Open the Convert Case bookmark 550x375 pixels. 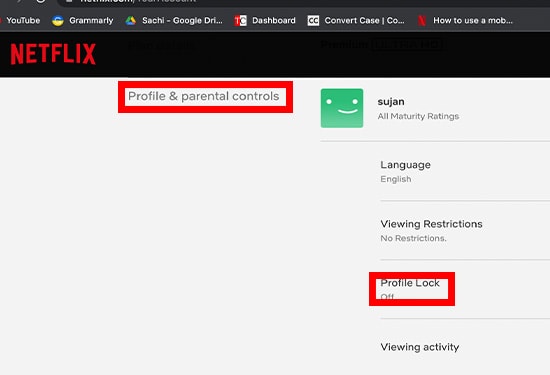click(364, 21)
